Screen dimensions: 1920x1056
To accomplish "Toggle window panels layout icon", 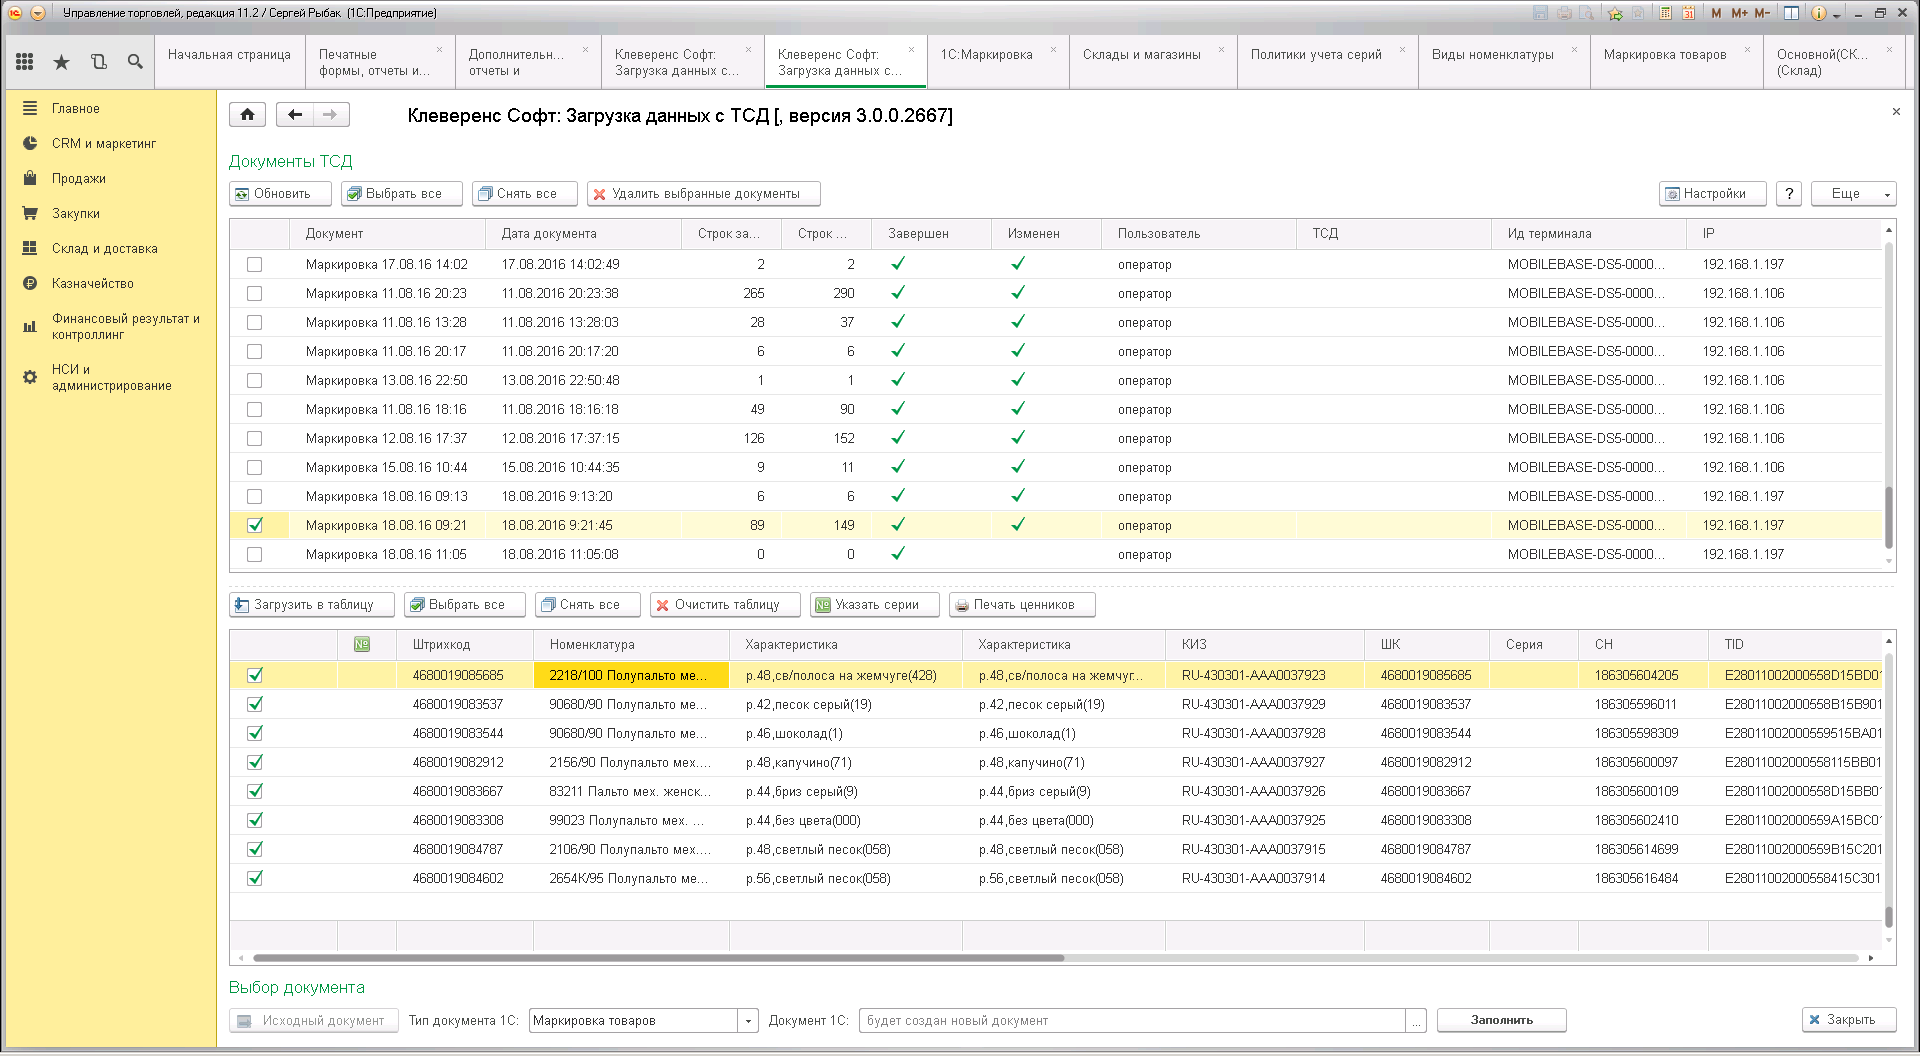I will click(x=1792, y=13).
